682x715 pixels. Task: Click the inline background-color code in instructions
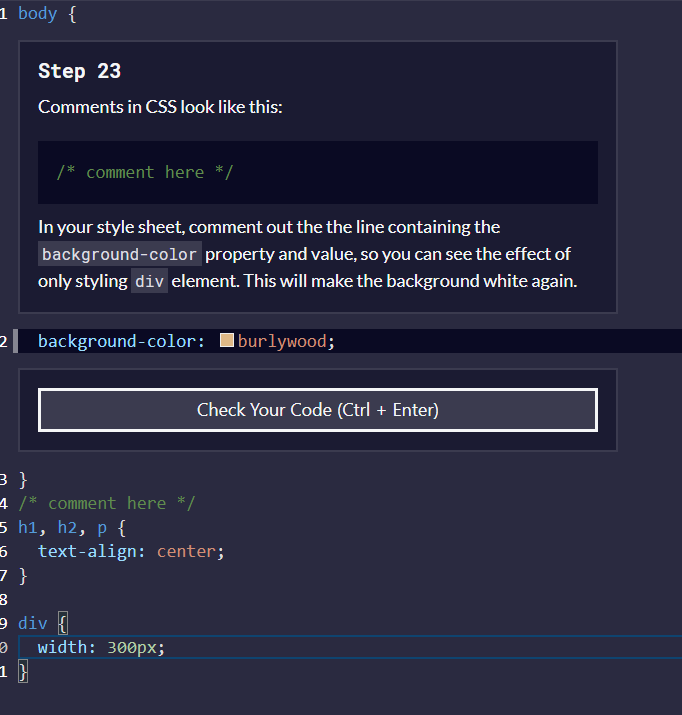[x=120, y=254]
